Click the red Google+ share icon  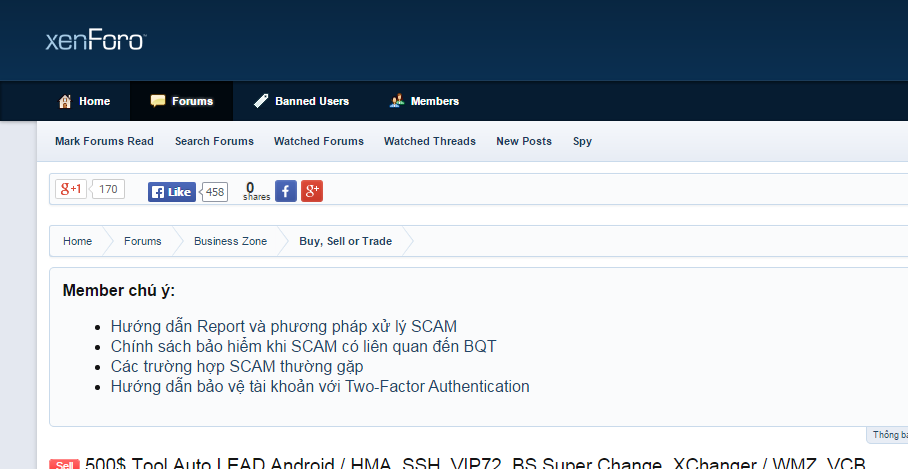(x=312, y=191)
